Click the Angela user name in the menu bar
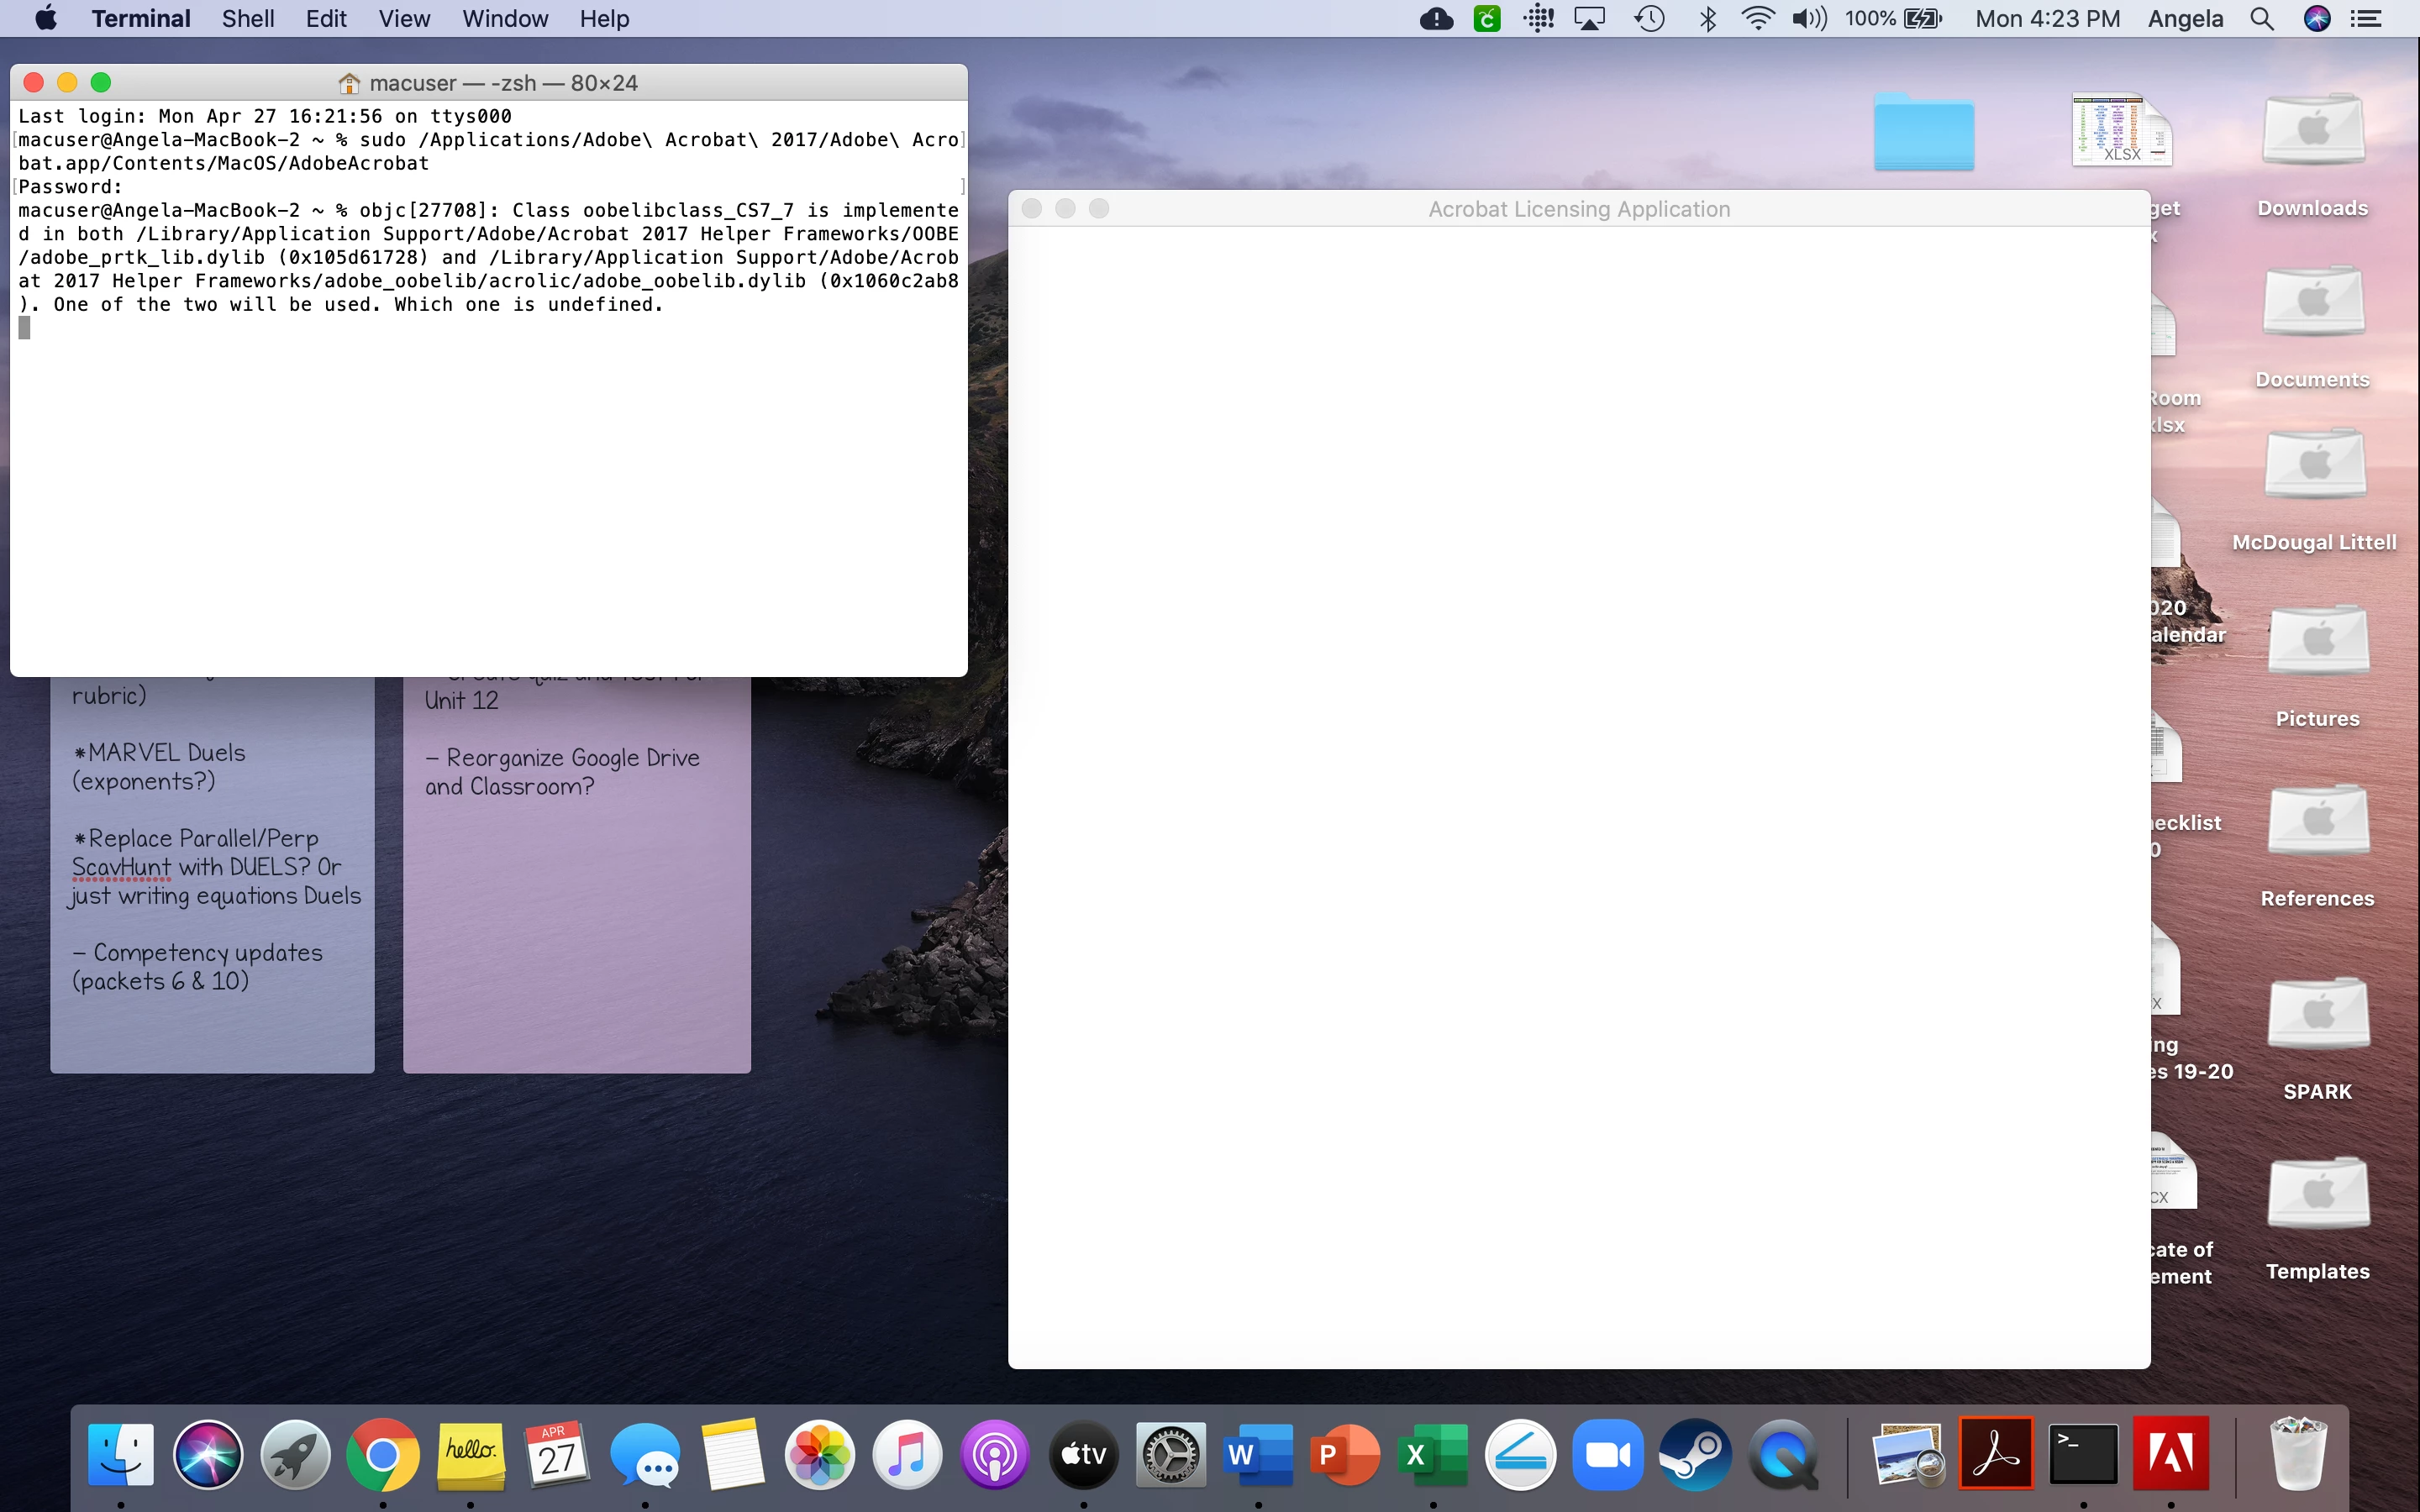Screen dimensions: 2420x1512 point(2185,19)
